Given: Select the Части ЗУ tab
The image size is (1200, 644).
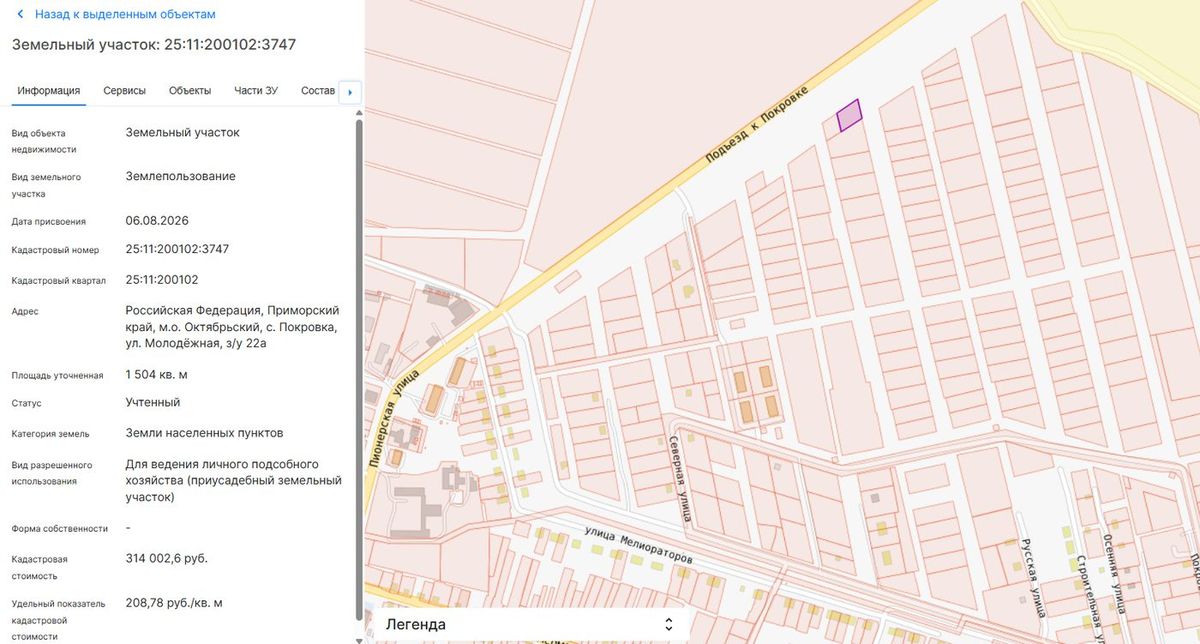Looking at the screenshot, I should click(256, 91).
